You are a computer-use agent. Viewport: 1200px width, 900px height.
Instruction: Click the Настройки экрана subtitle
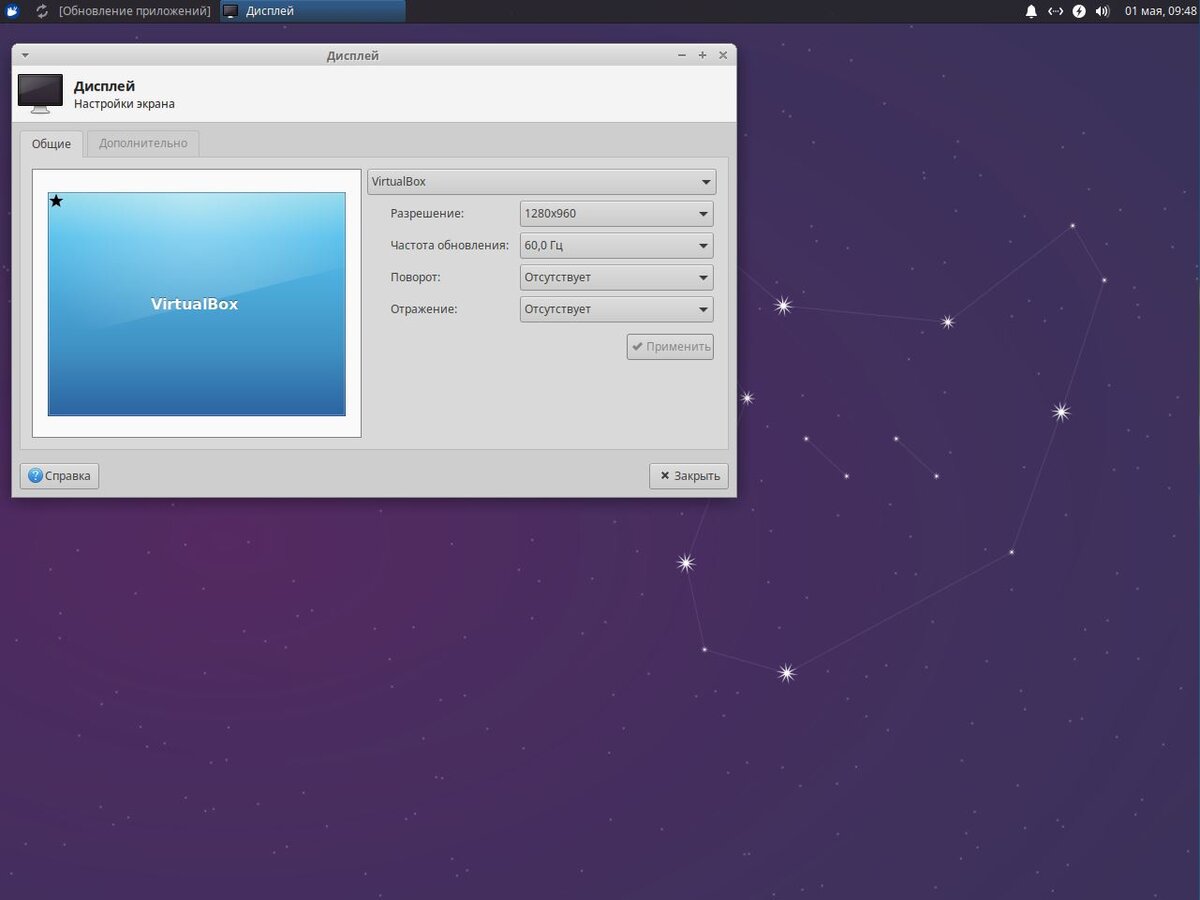124,104
